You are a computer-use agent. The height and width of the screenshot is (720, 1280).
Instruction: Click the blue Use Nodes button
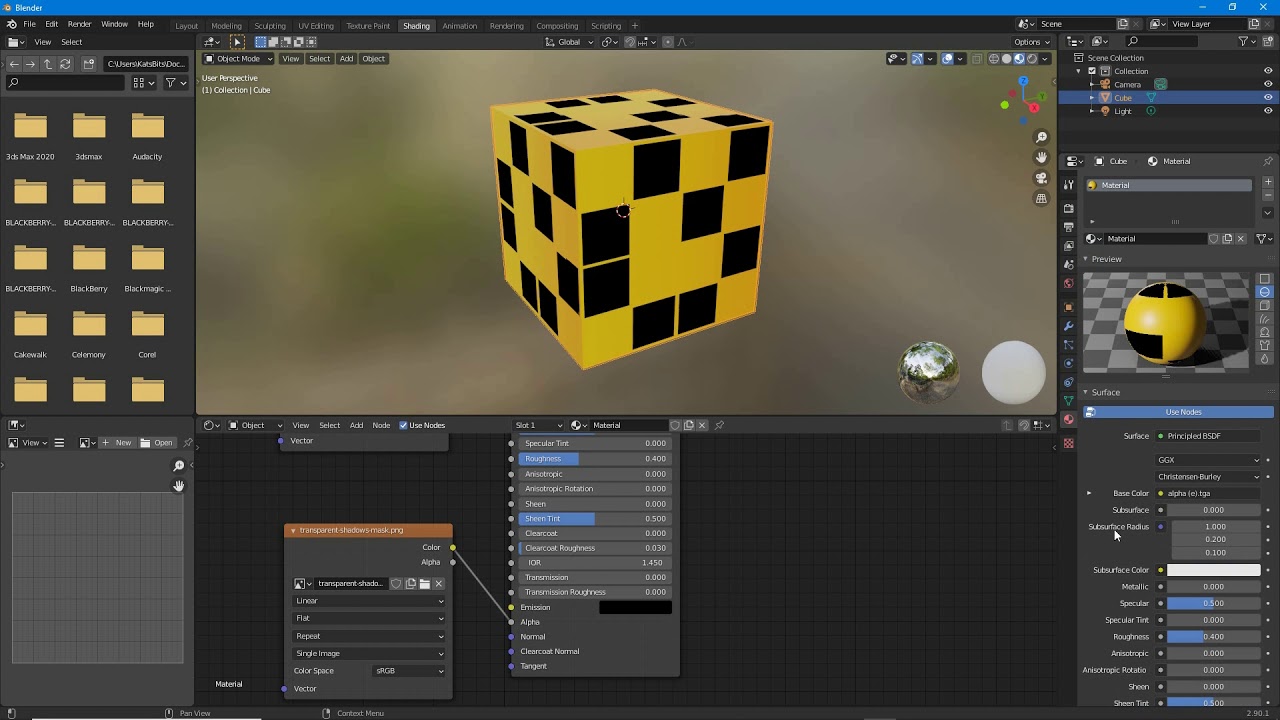tap(1182, 412)
